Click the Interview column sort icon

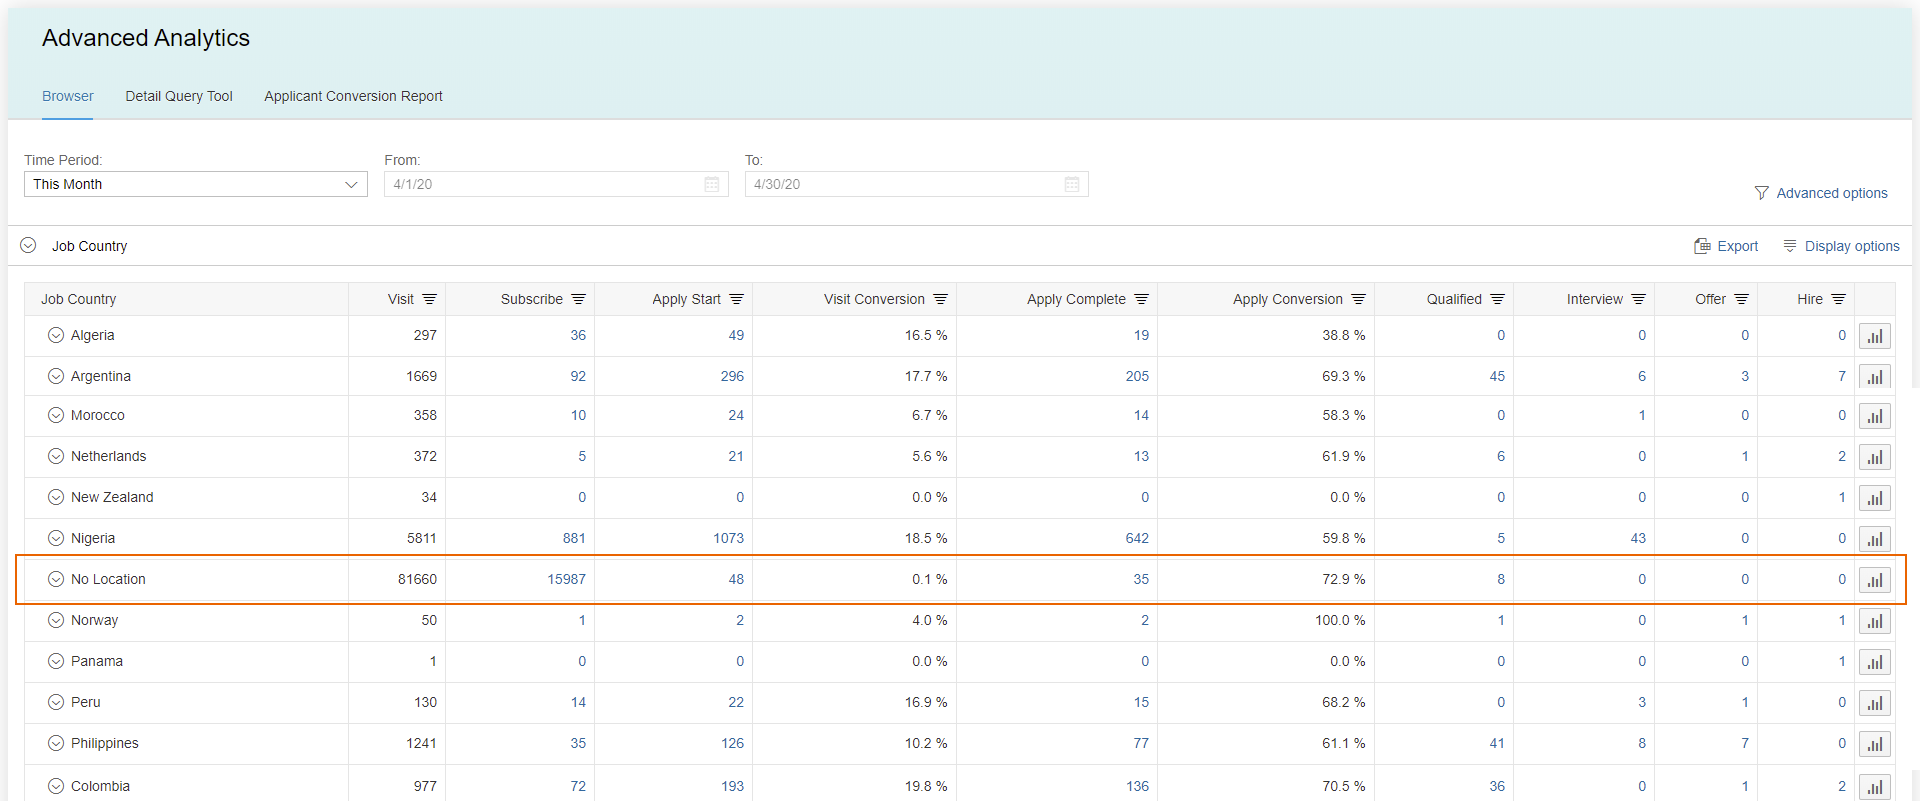[x=1638, y=299]
